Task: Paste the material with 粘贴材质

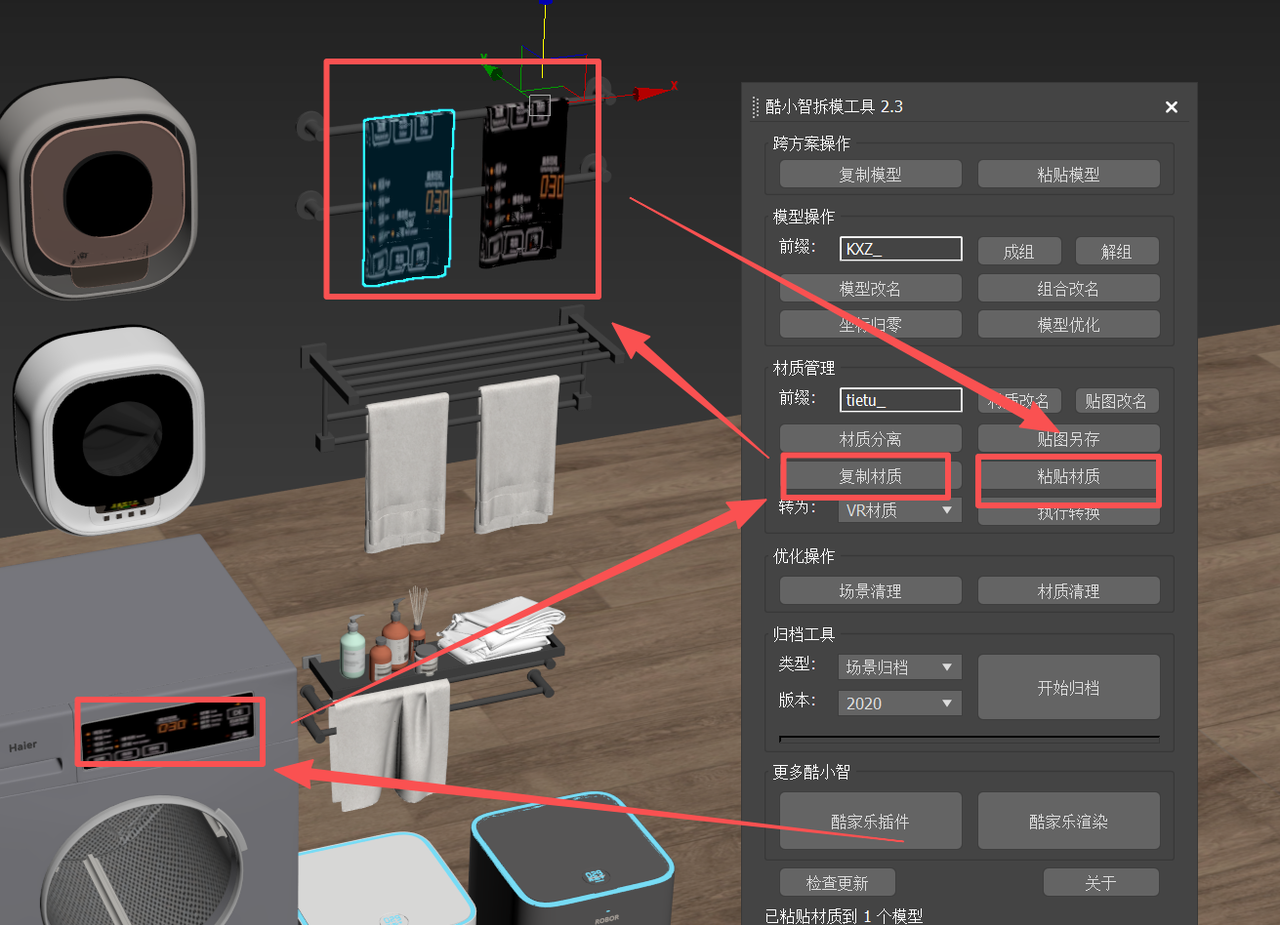Action: click(x=1068, y=476)
